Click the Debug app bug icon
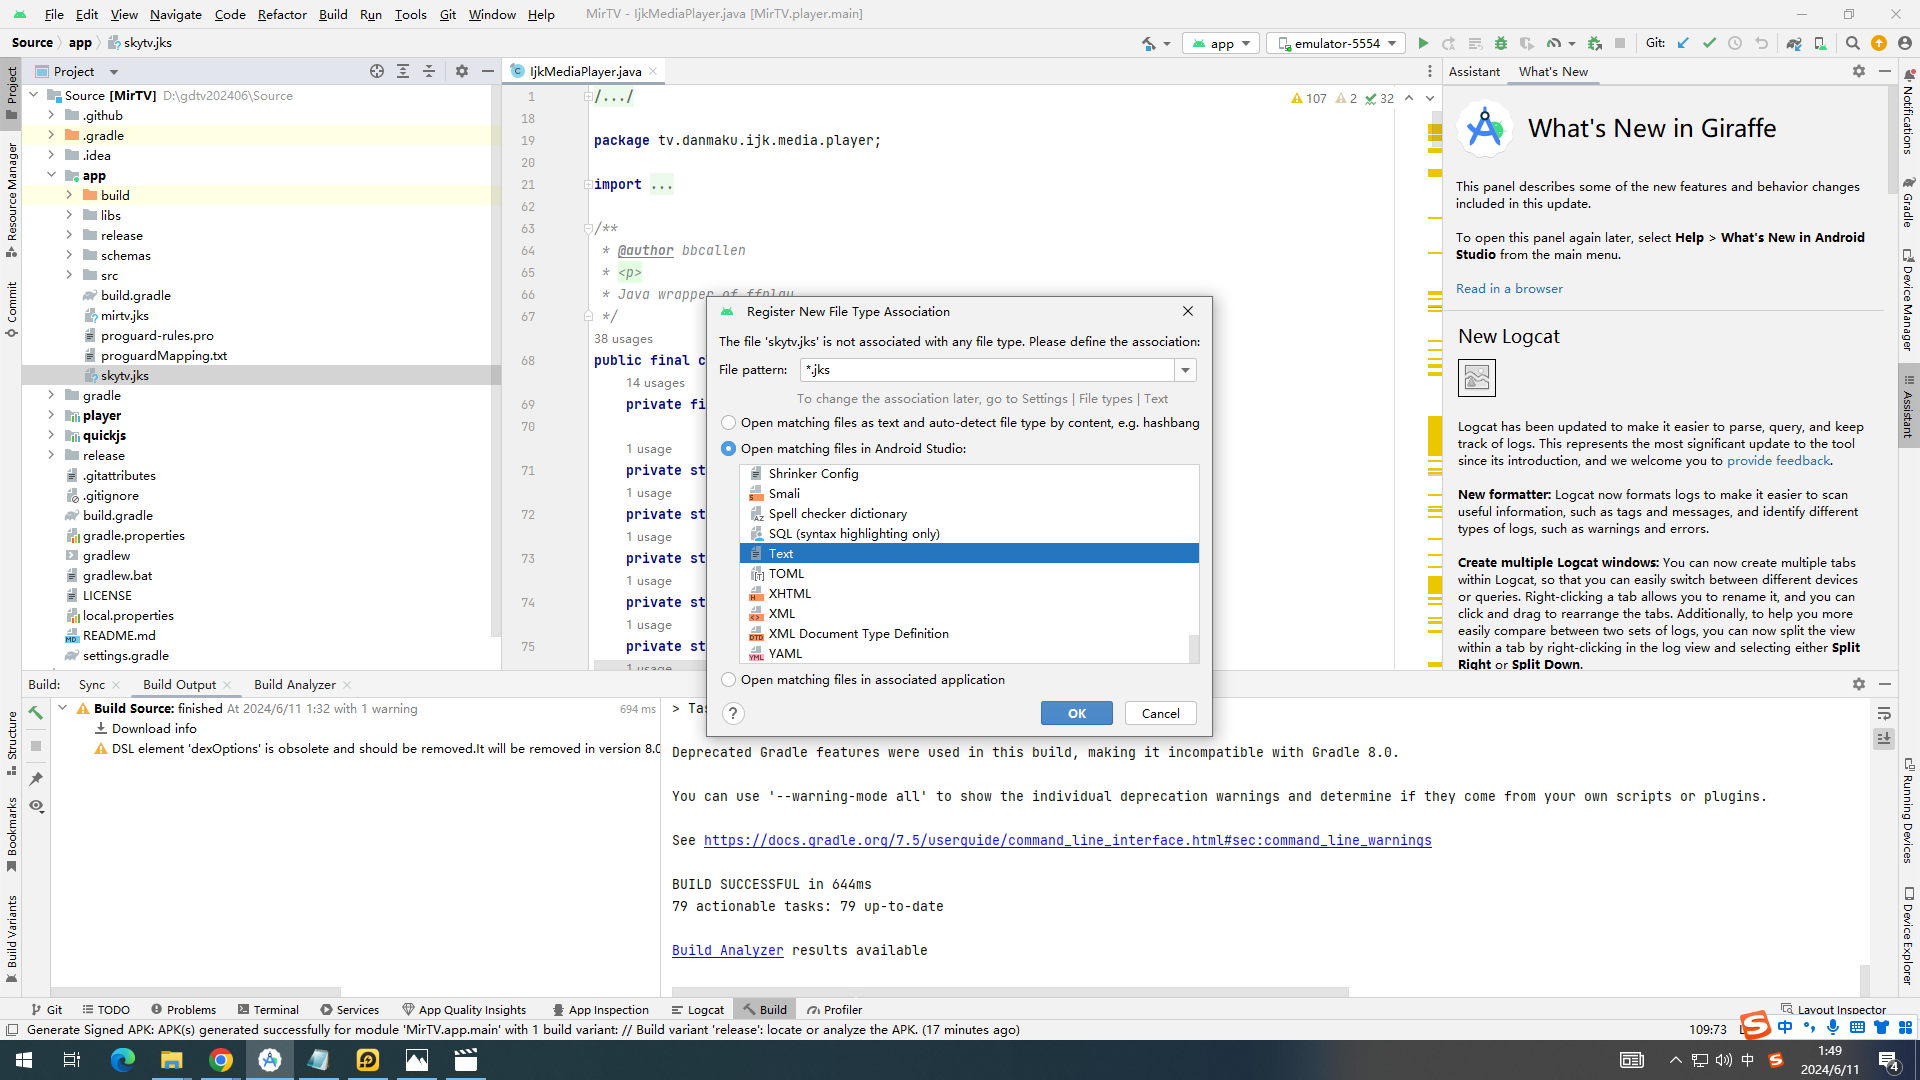The width and height of the screenshot is (1920, 1080). 1500,43
